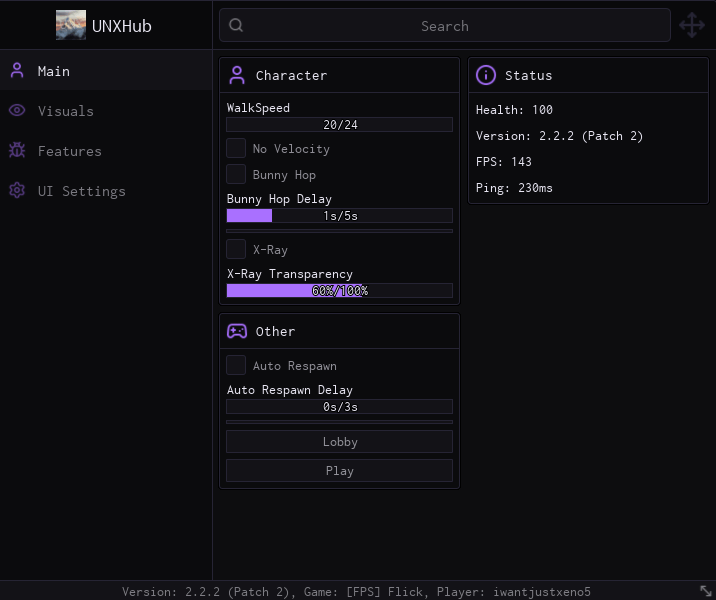Screen dimensions: 716x600
Task: Click the Main person icon in sidebar
Action: click(17, 71)
